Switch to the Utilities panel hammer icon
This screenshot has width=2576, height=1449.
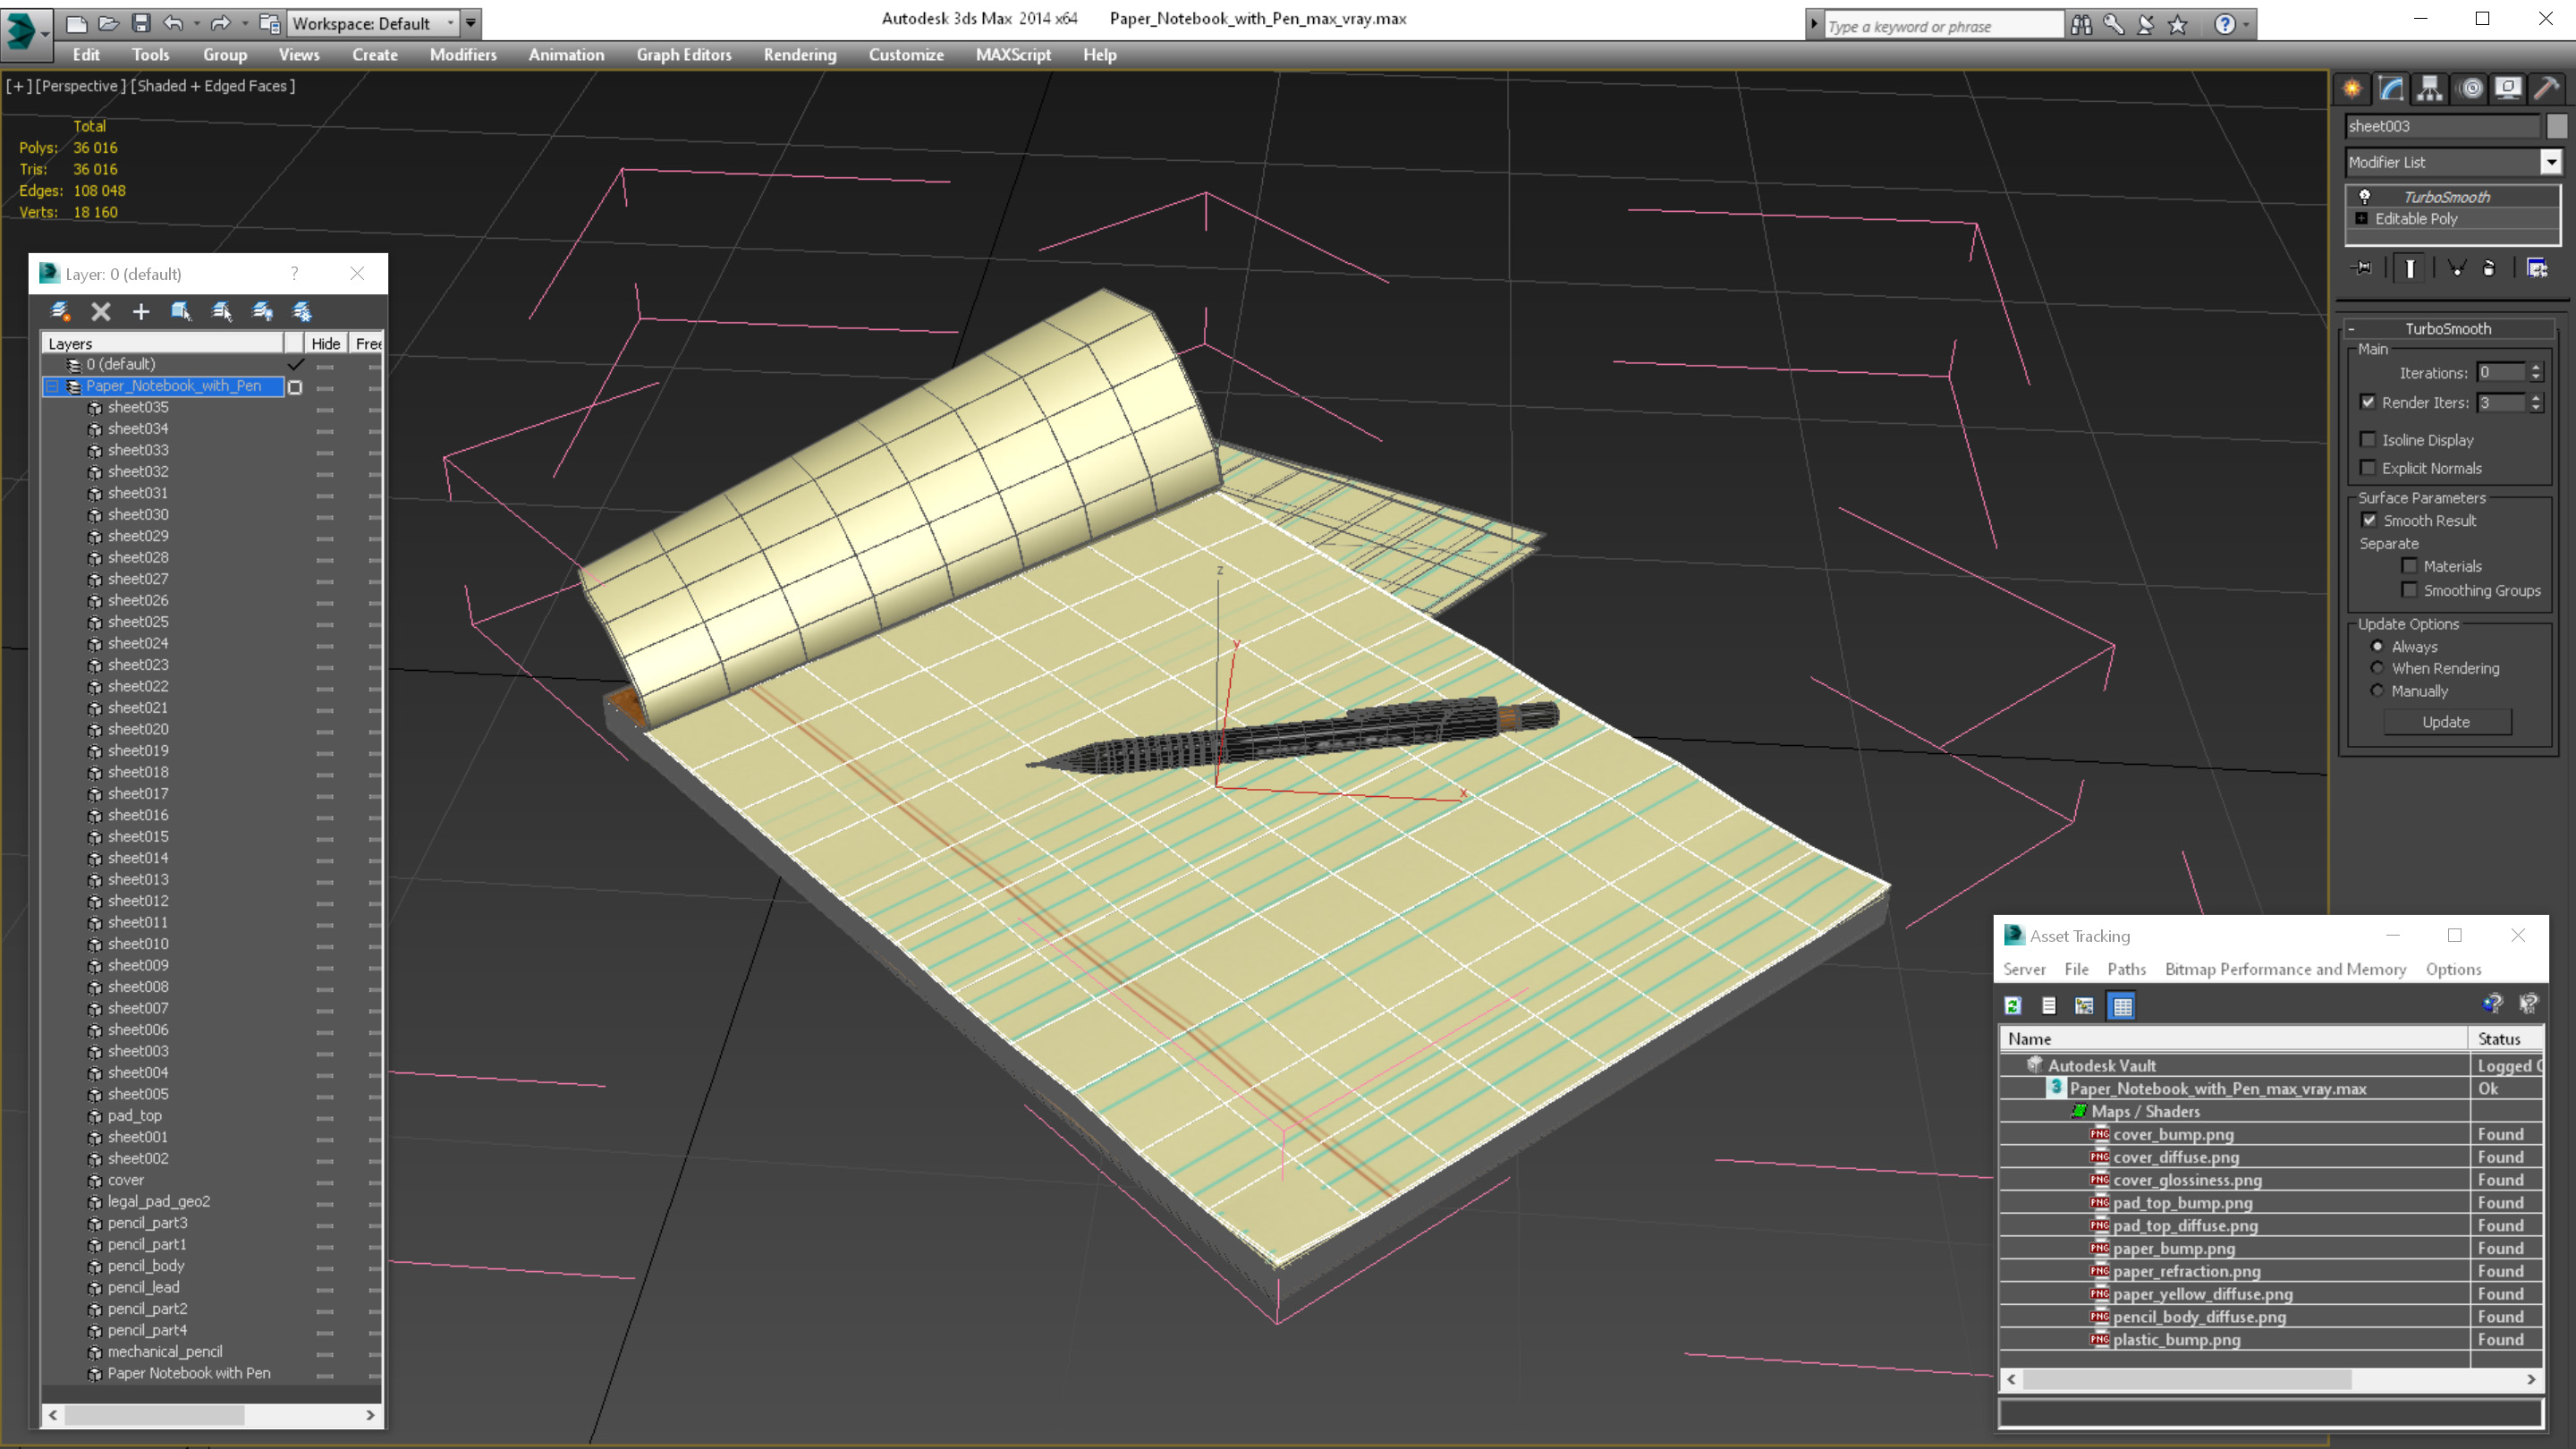click(x=2546, y=89)
